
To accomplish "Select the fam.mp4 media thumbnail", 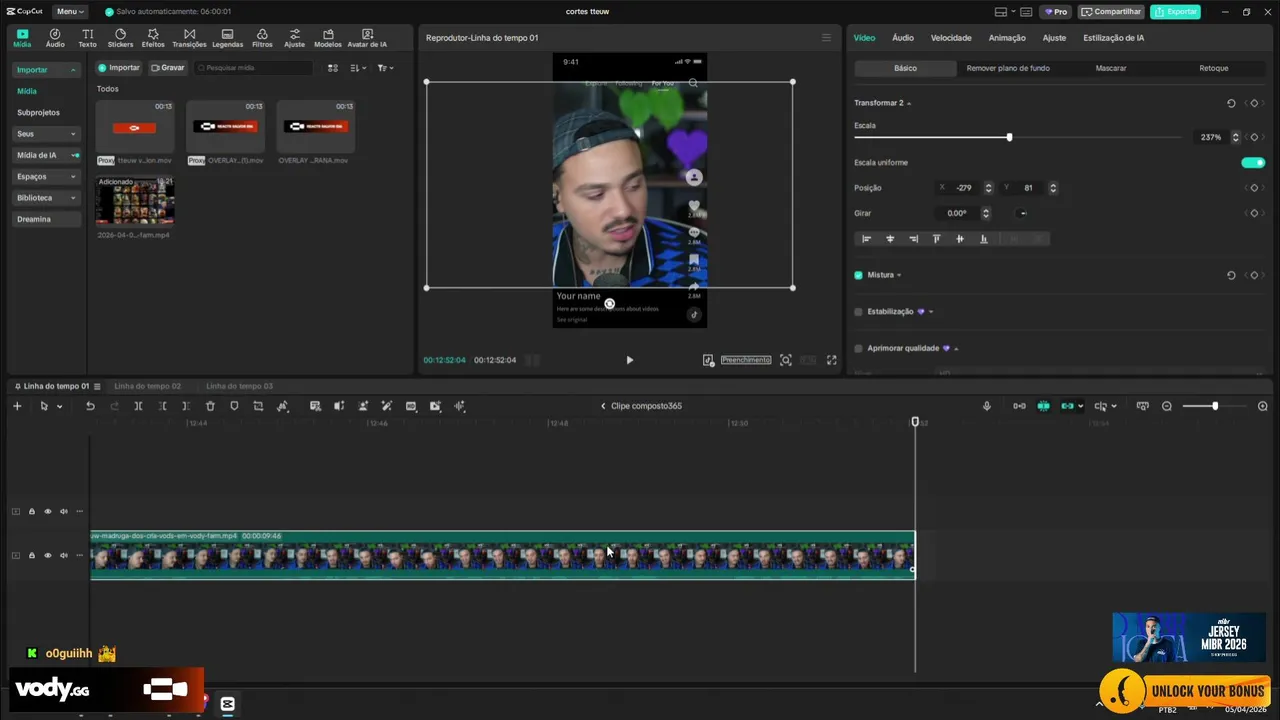I will (135, 202).
